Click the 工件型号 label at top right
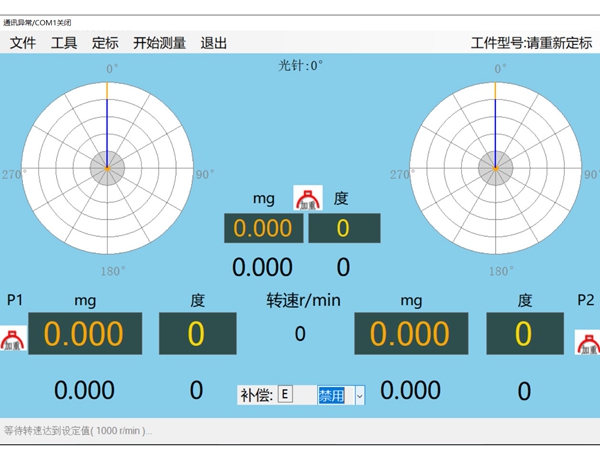Image resolution: width=600 pixels, height=450 pixels. (530, 43)
